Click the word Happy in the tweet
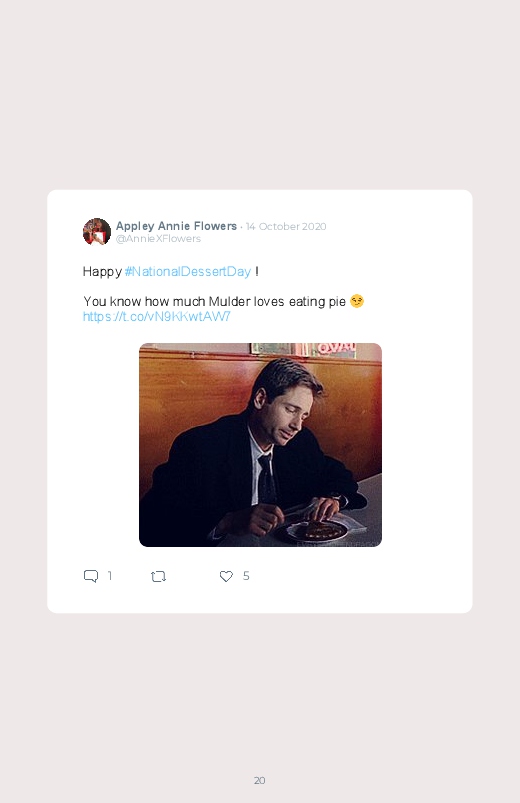The image size is (520, 803). [x=102, y=271]
